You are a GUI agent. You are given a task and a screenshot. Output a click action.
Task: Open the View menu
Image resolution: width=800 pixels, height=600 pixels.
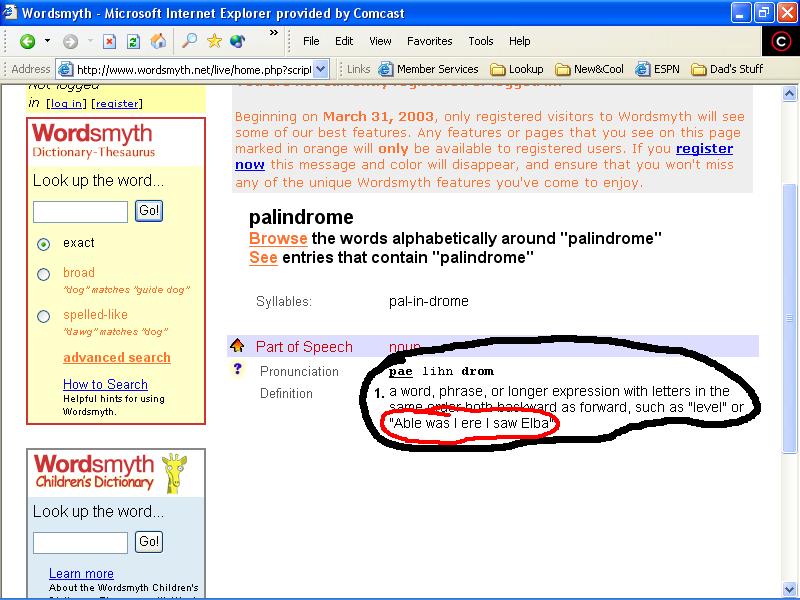click(x=380, y=41)
